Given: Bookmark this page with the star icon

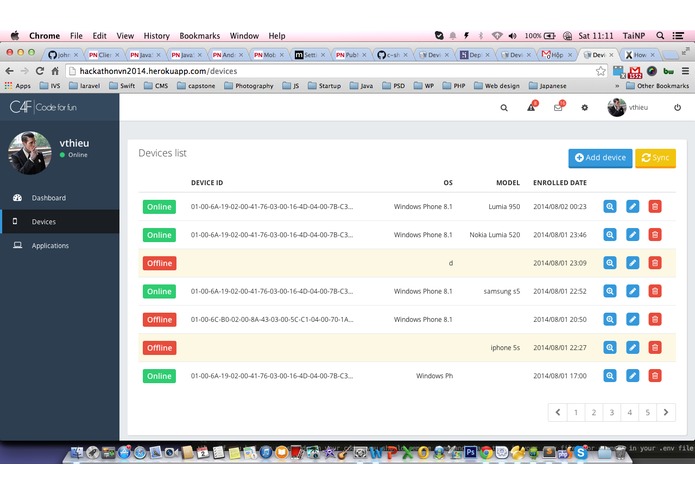Looking at the screenshot, I should click(600, 71).
